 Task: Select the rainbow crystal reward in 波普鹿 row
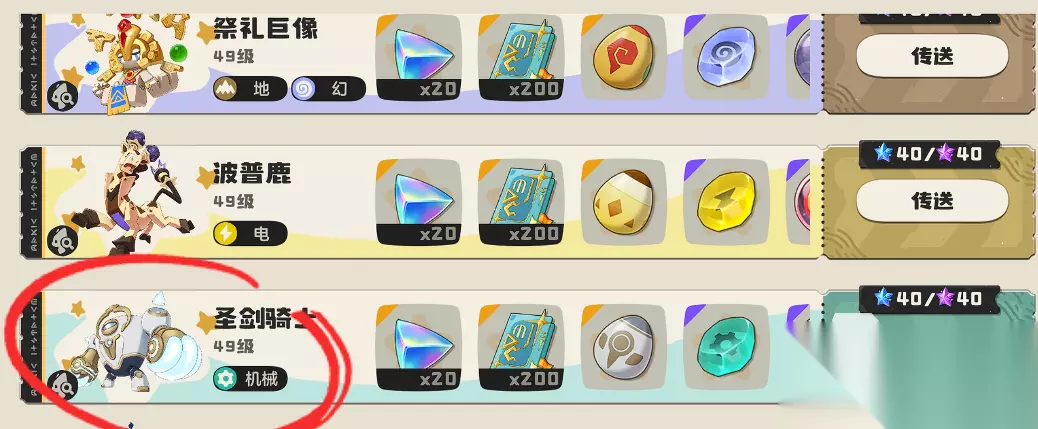(x=418, y=201)
